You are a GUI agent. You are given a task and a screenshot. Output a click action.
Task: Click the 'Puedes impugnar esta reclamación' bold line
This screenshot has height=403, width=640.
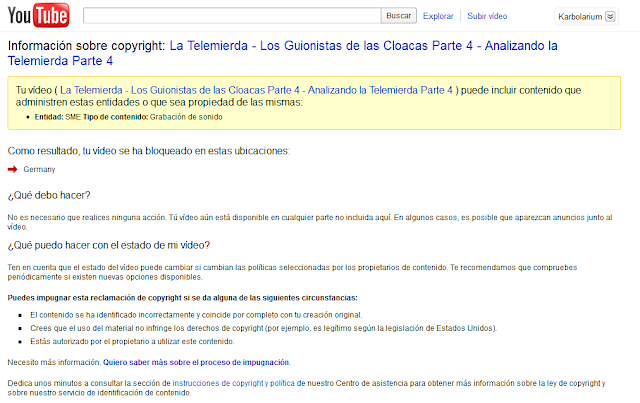coord(182,298)
